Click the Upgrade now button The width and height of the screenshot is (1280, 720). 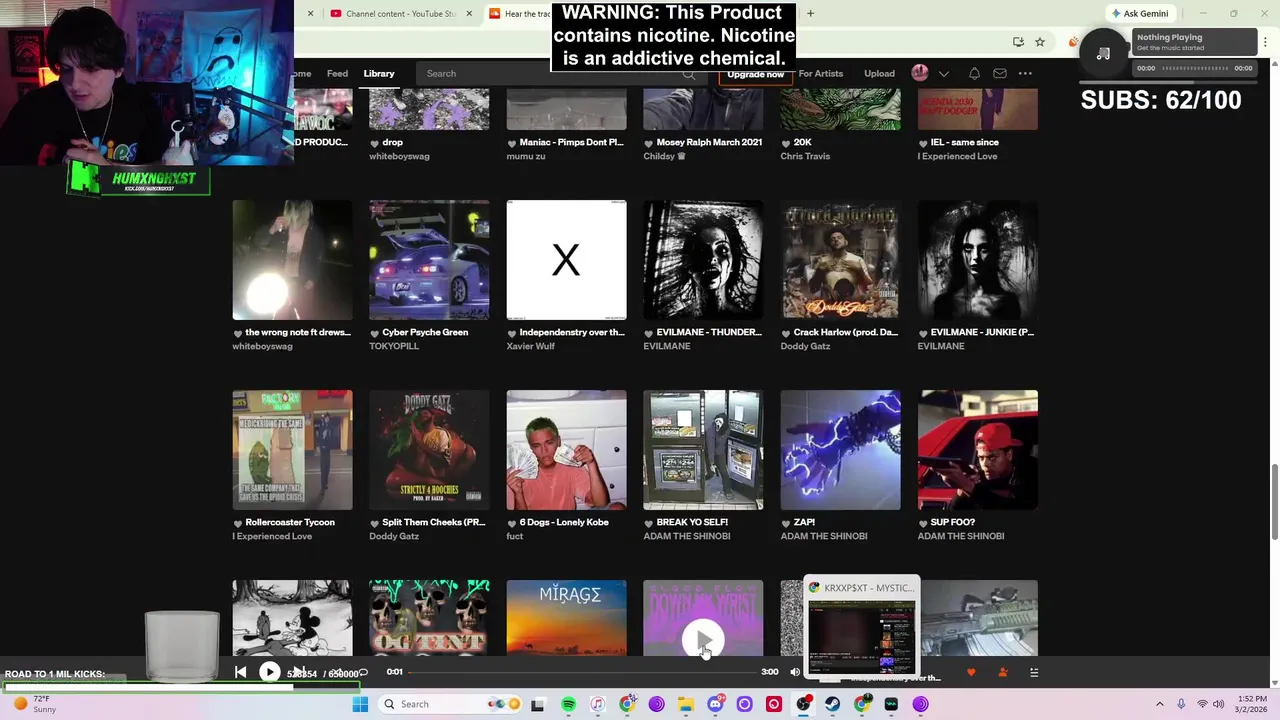click(755, 75)
